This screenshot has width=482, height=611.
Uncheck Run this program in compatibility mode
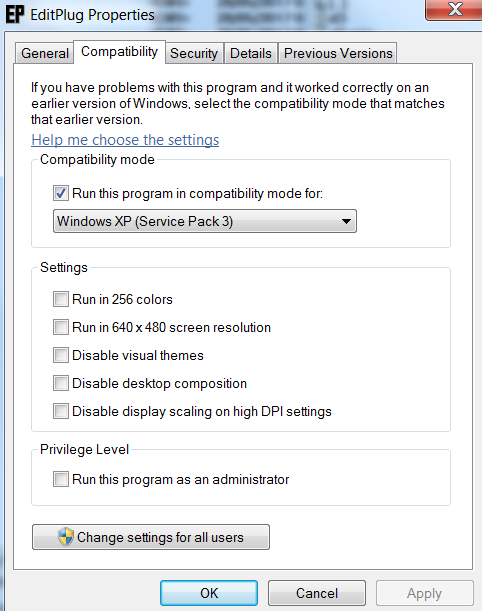tap(61, 193)
